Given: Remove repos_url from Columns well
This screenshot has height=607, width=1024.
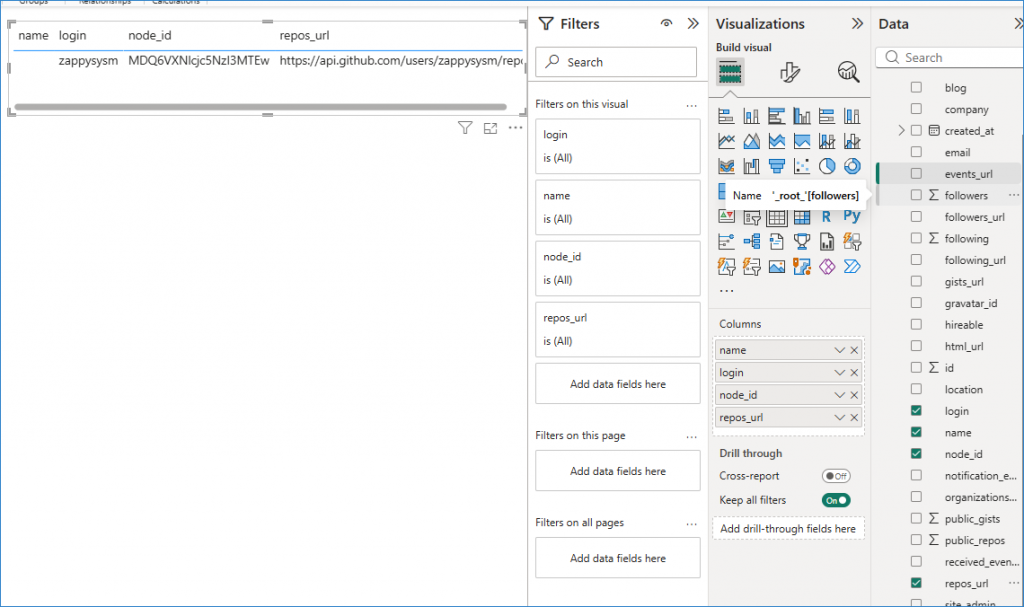Looking at the screenshot, I should pos(854,418).
